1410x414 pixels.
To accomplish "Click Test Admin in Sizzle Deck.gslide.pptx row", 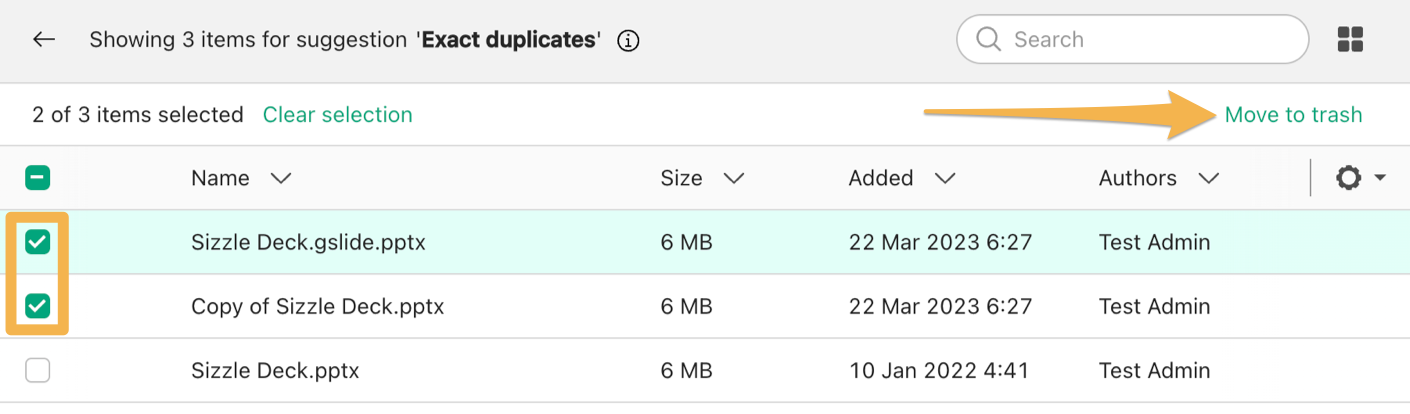I will point(1154,242).
